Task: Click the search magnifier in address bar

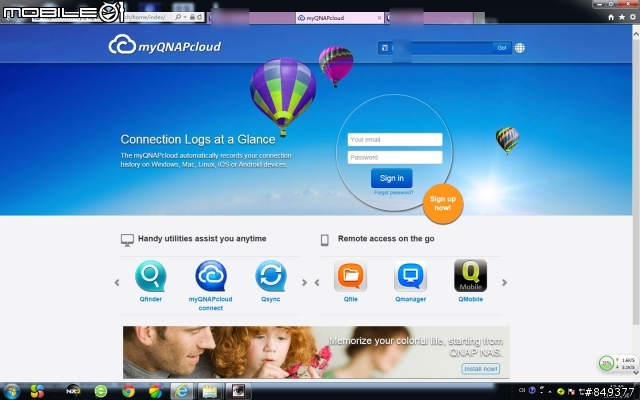Action: tap(178, 17)
